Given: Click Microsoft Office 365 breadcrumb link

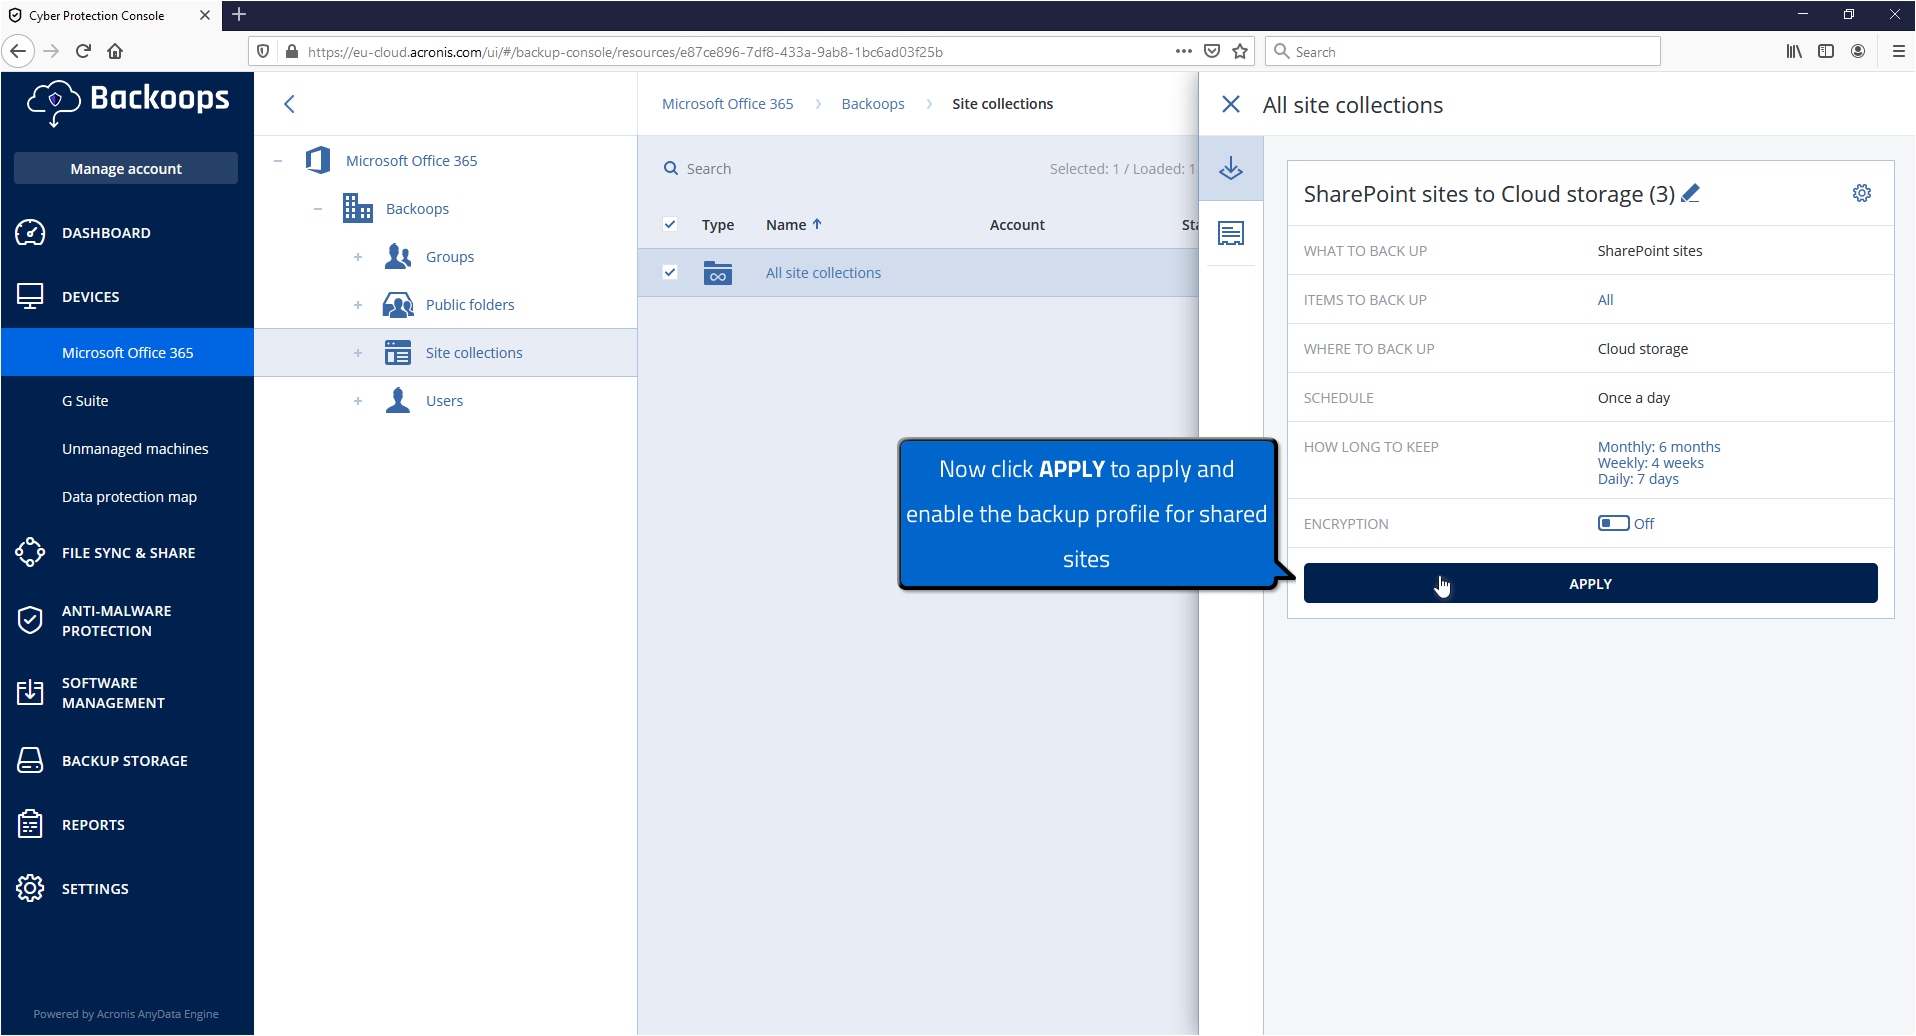Looking at the screenshot, I should 727,104.
